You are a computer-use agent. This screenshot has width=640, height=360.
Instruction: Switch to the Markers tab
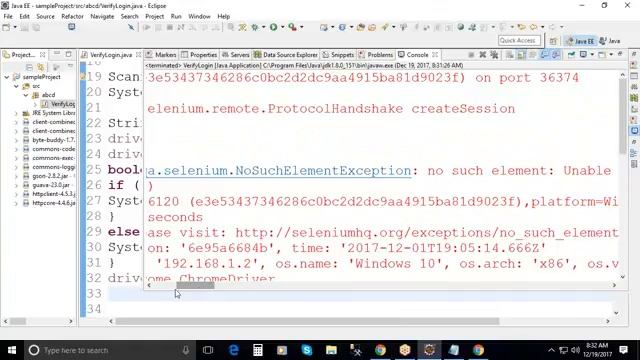(x=161, y=55)
